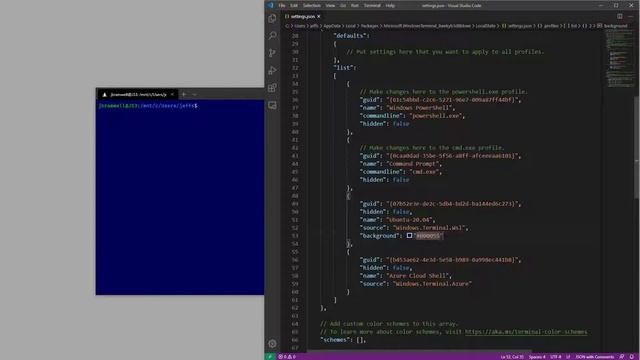This screenshot has height=360, width=640.
Task: Select the settings.json editor tab
Action: [x=303, y=16]
